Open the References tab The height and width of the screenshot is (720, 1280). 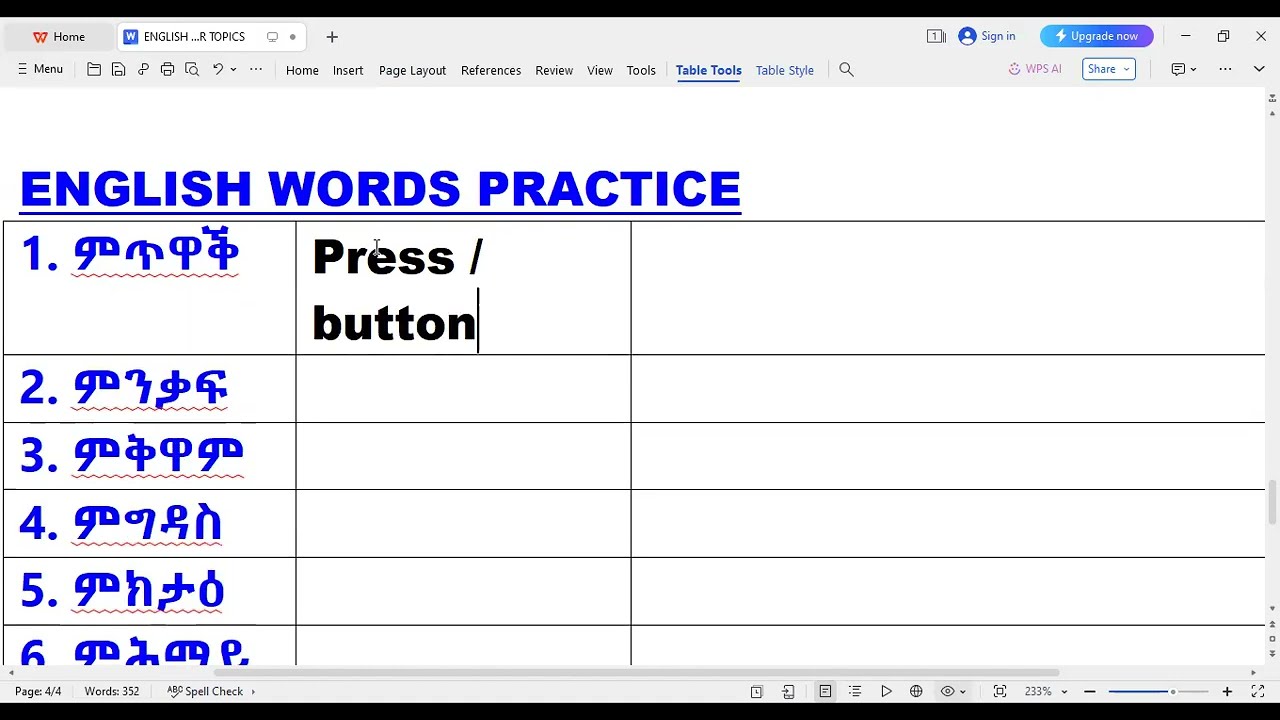tap(491, 70)
